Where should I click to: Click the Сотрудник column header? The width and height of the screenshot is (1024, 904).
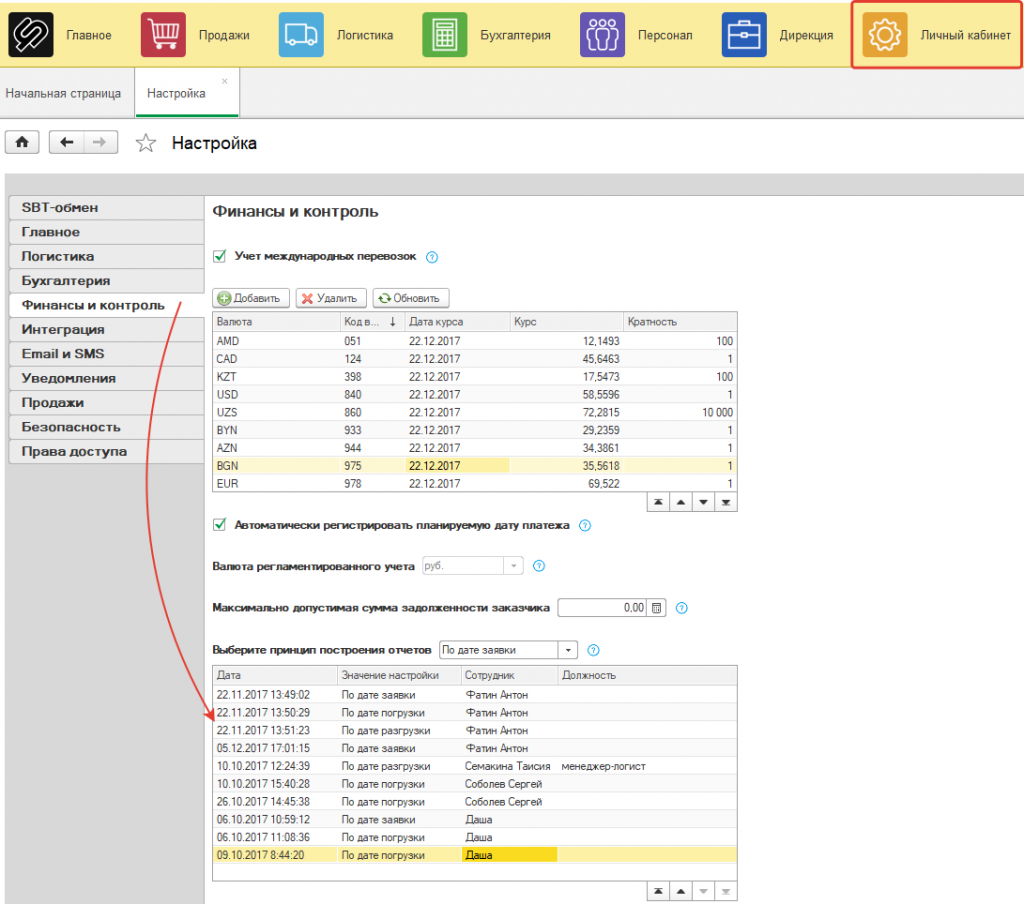[509, 675]
